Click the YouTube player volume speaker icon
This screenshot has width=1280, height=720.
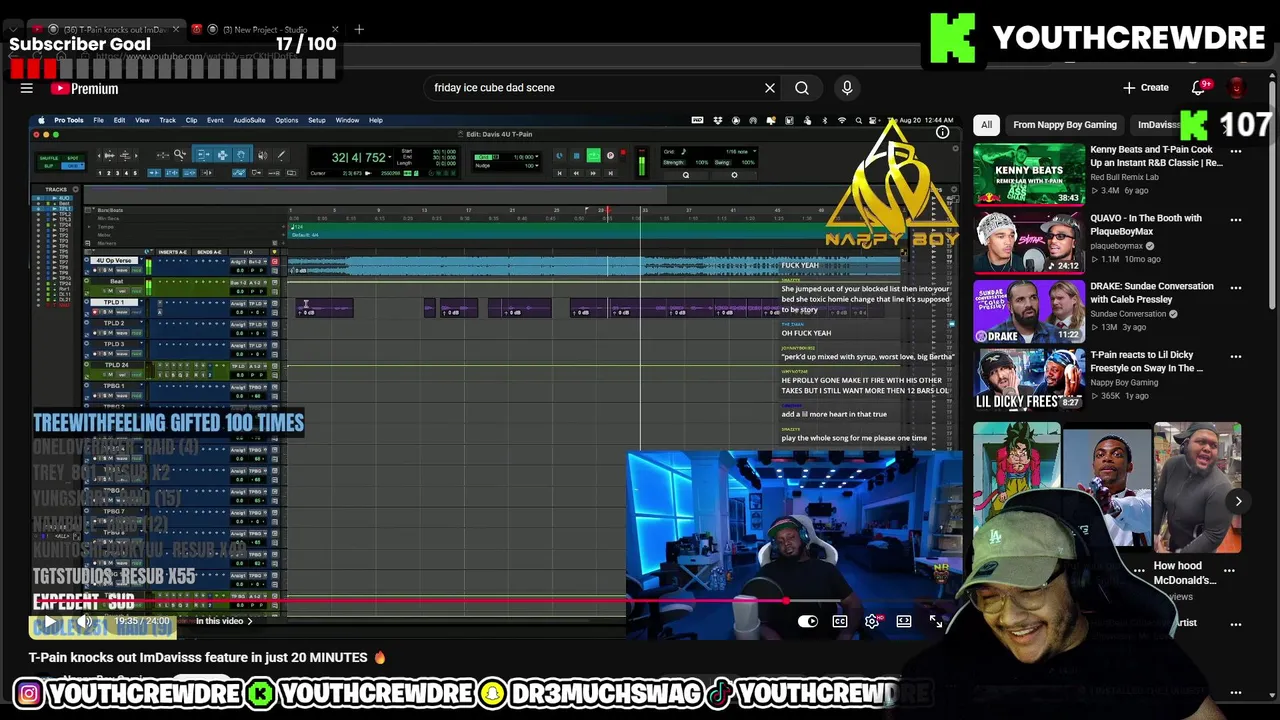click(84, 621)
